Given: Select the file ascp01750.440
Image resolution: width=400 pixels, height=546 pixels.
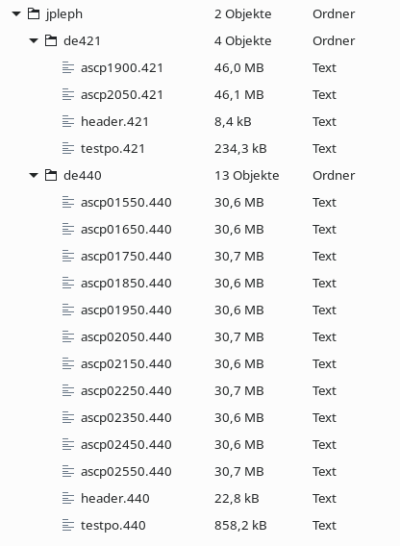Looking at the screenshot, I should tap(126, 256).
